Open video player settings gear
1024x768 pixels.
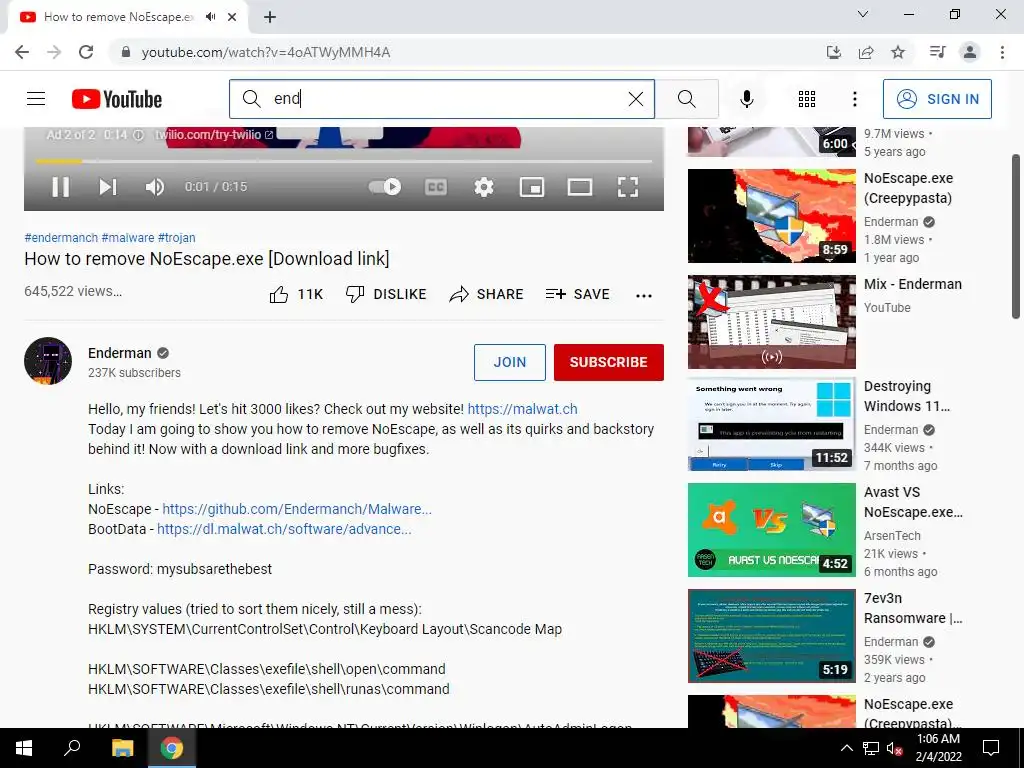point(484,187)
